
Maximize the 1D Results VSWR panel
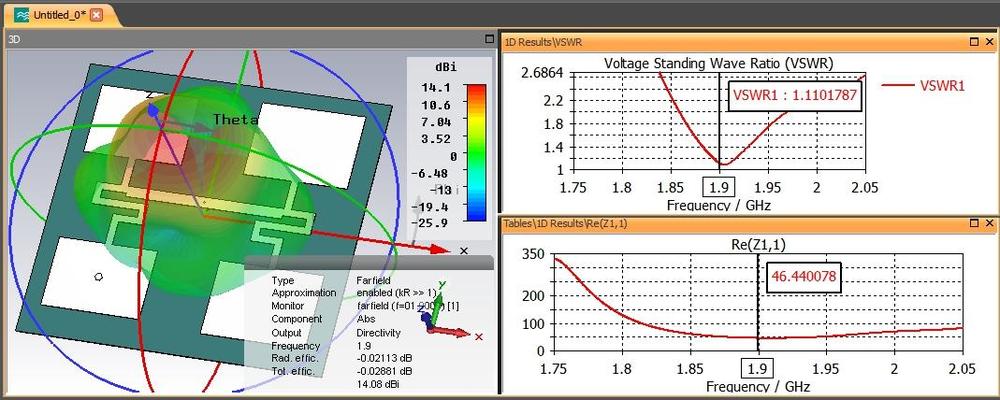click(x=974, y=42)
